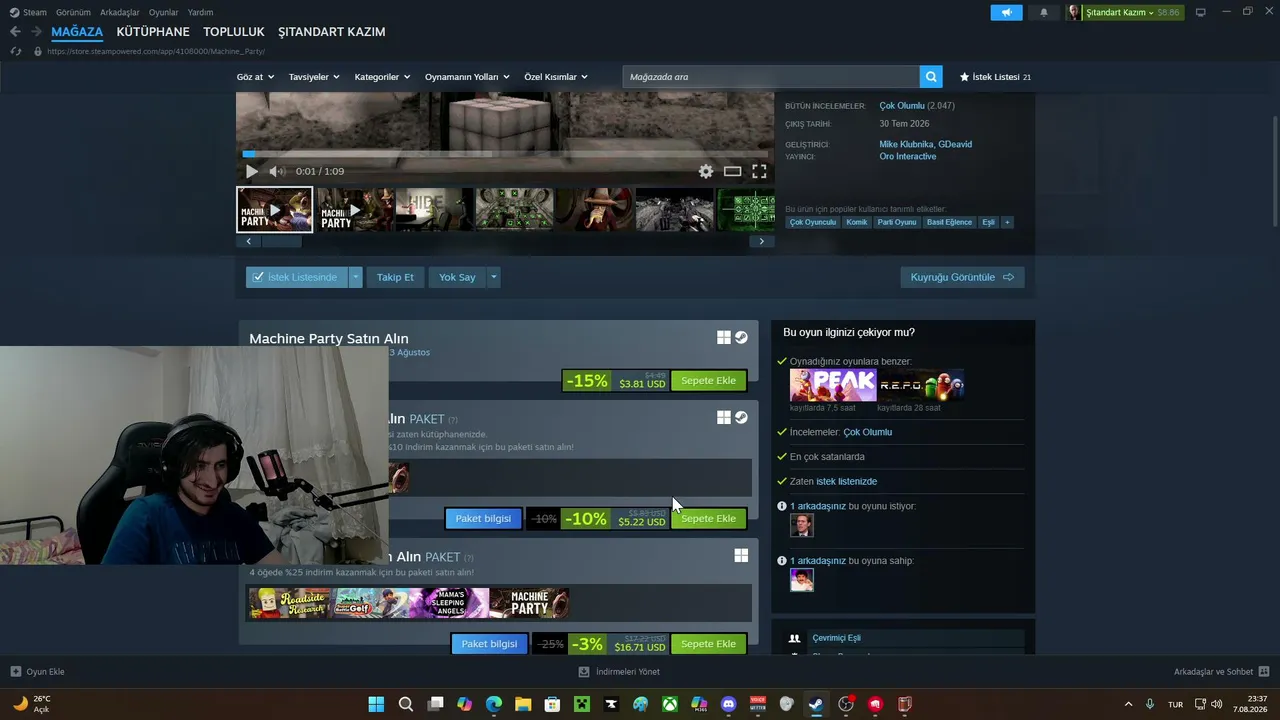Open the Arkadaşlar menu
The image size is (1280, 720).
coord(120,12)
